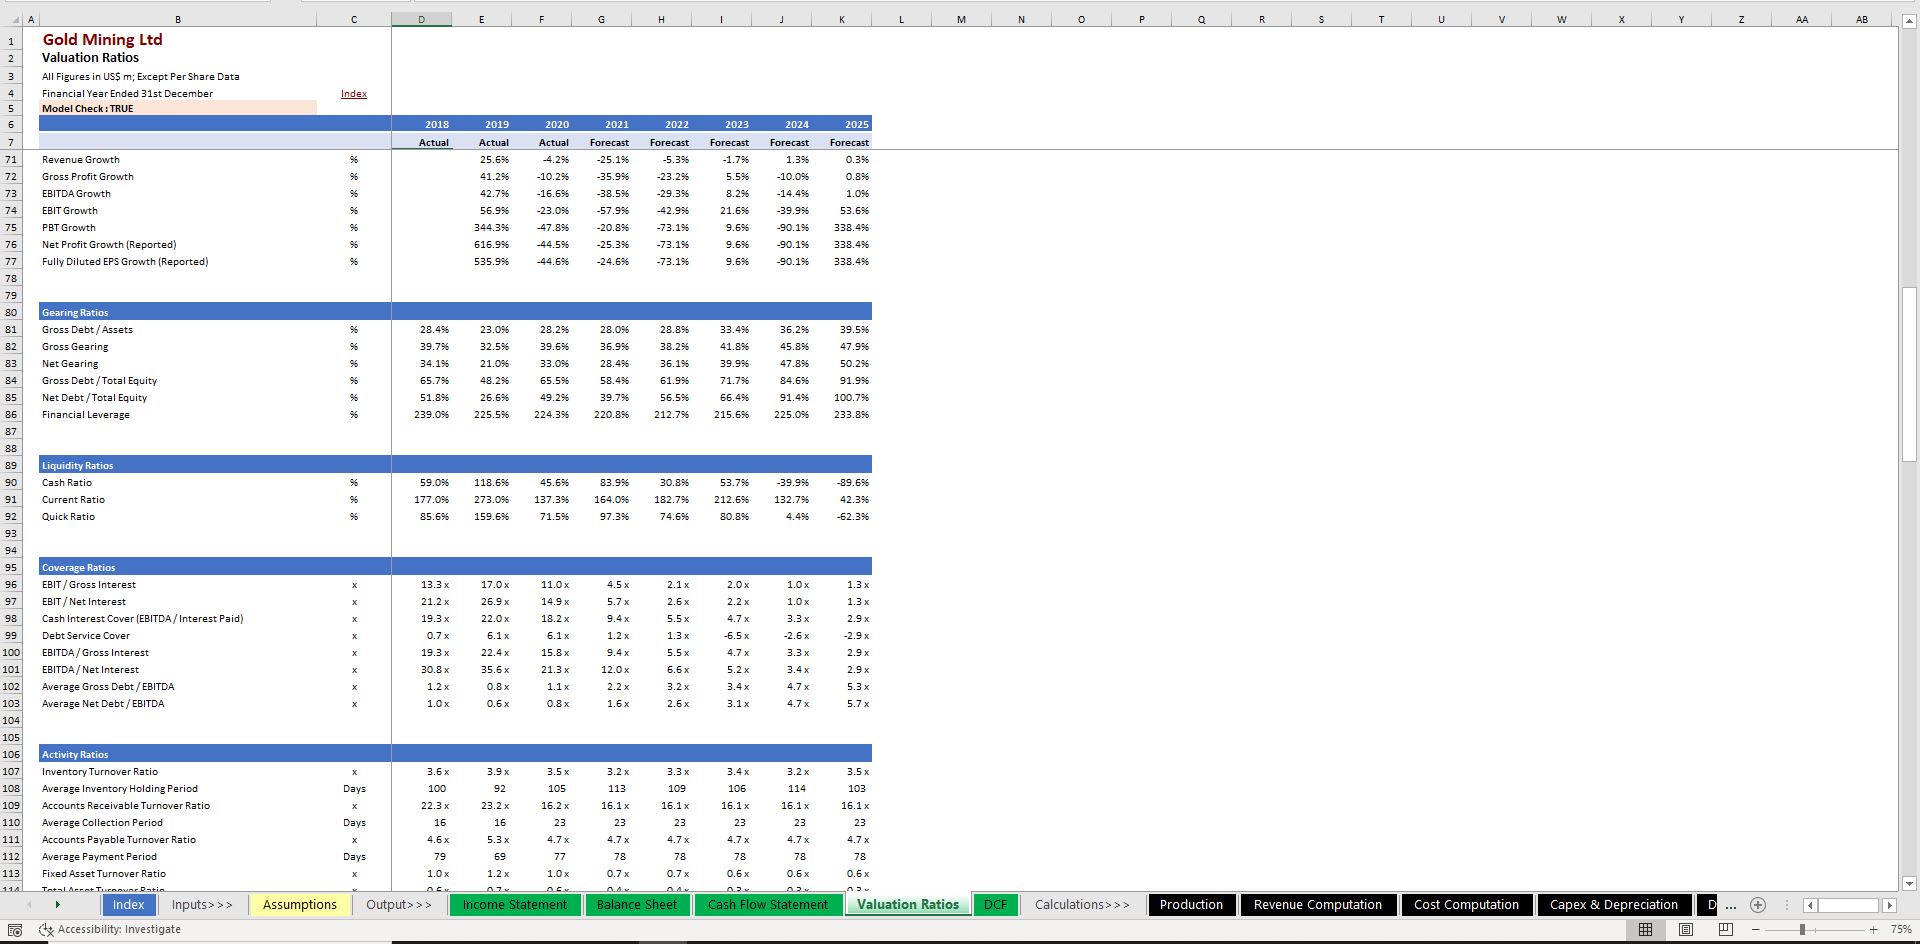Select row 81 header
The width and height of the screenshot is (1920, 944).
pyautogui.click(x=11, y=329)
